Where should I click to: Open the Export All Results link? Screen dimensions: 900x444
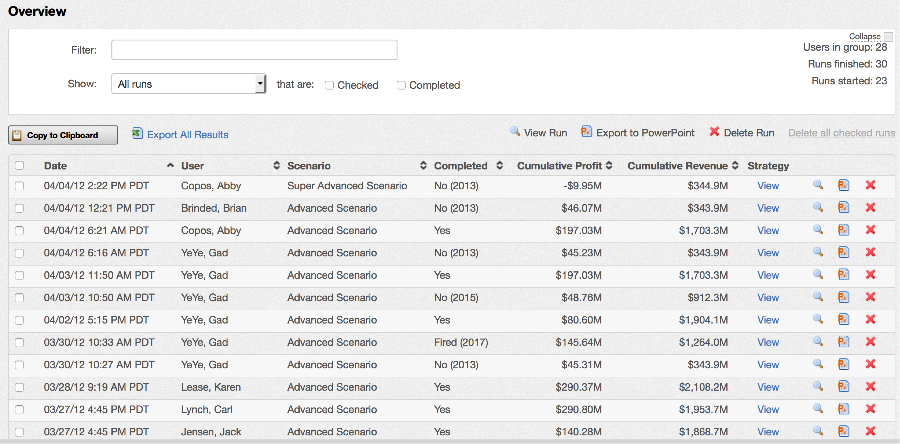[x=188, y=135]
